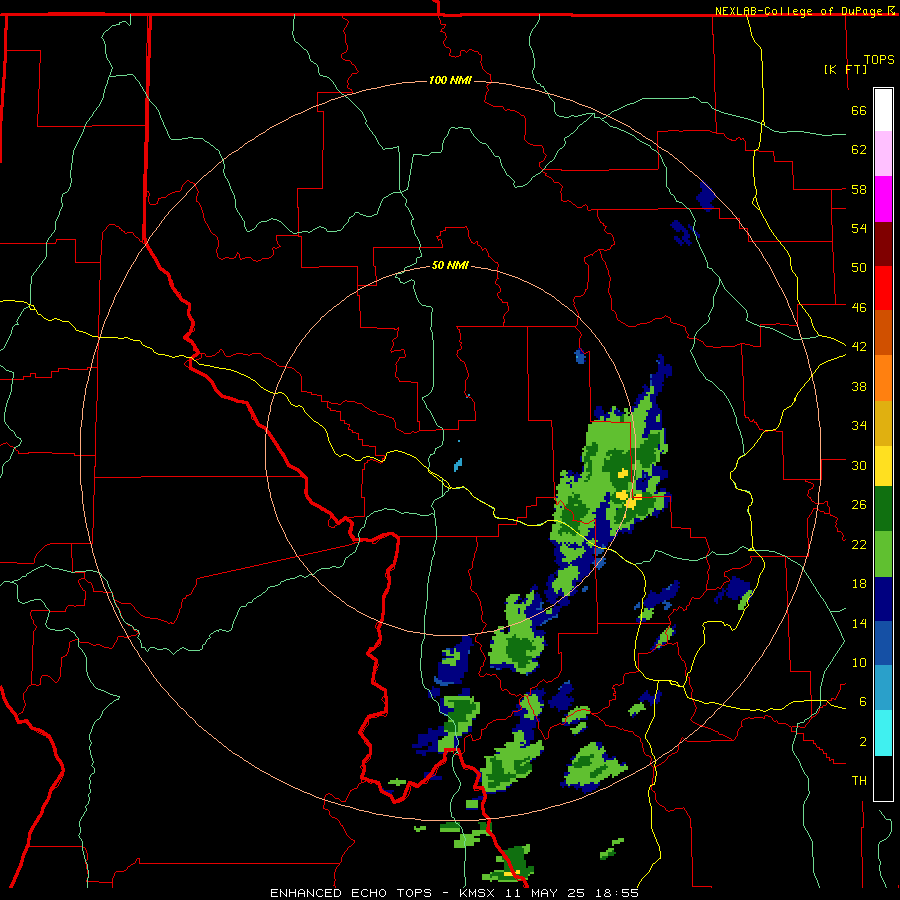The image size is (900, 900).
Task: Click the light pink legend color swatch
Action: [x=883, y=153]
